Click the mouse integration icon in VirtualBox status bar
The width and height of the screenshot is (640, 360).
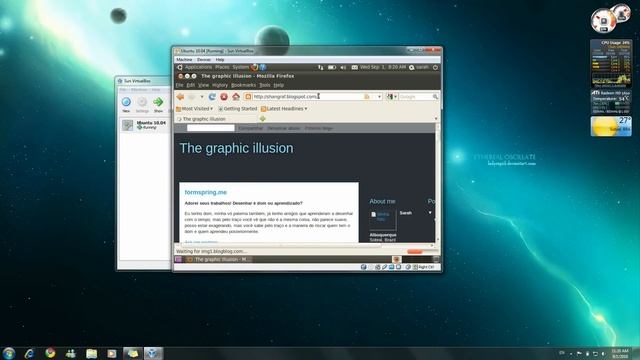pyautogui.click(x=408, y=267)
